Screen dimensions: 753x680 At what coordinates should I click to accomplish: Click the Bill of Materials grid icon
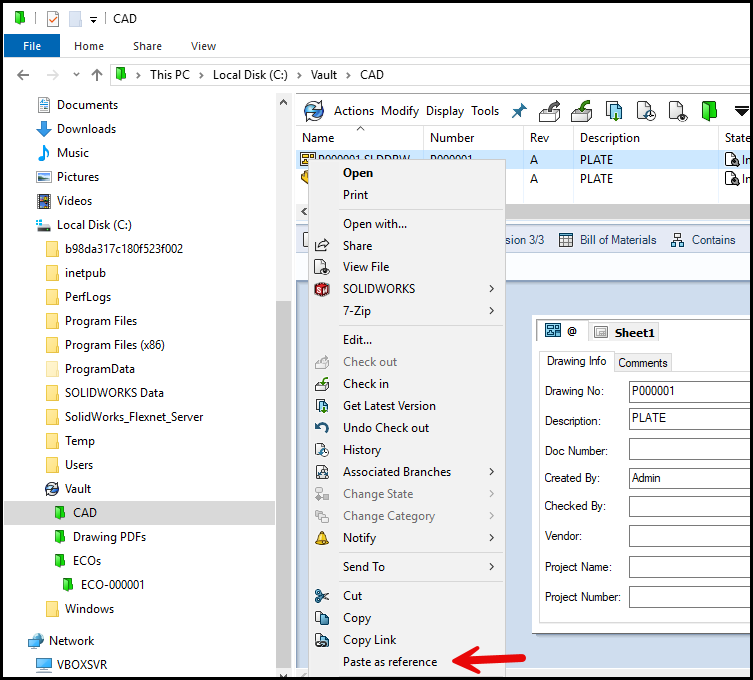click(x=566, y=240)
